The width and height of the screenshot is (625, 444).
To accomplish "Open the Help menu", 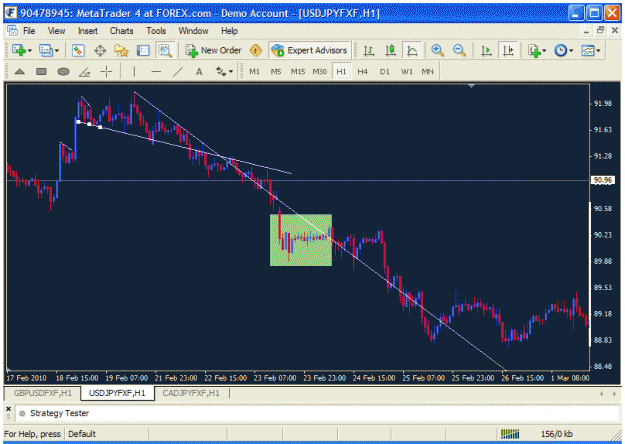I will click(229, 31).
